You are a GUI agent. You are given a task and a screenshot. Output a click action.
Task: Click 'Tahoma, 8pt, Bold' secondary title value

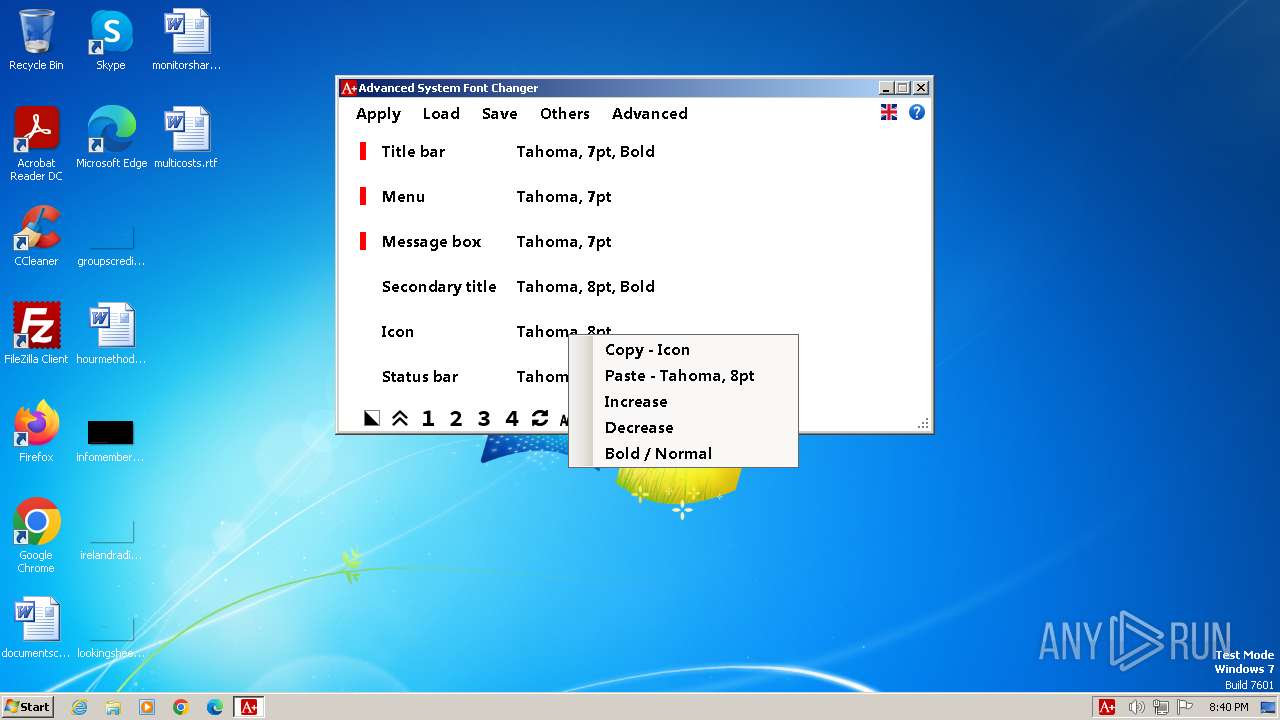(x=586, y=287)
